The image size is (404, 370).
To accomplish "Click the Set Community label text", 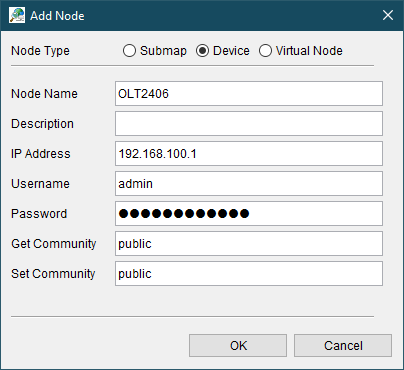I will click(x=53, y=274).
